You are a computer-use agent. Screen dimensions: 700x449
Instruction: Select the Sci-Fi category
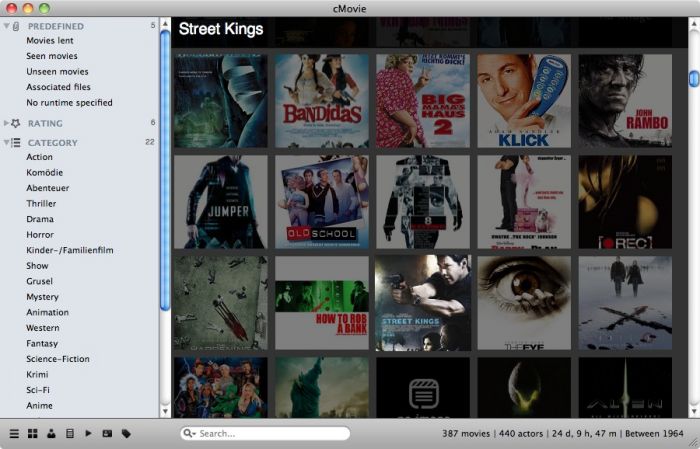click(38, 390)
